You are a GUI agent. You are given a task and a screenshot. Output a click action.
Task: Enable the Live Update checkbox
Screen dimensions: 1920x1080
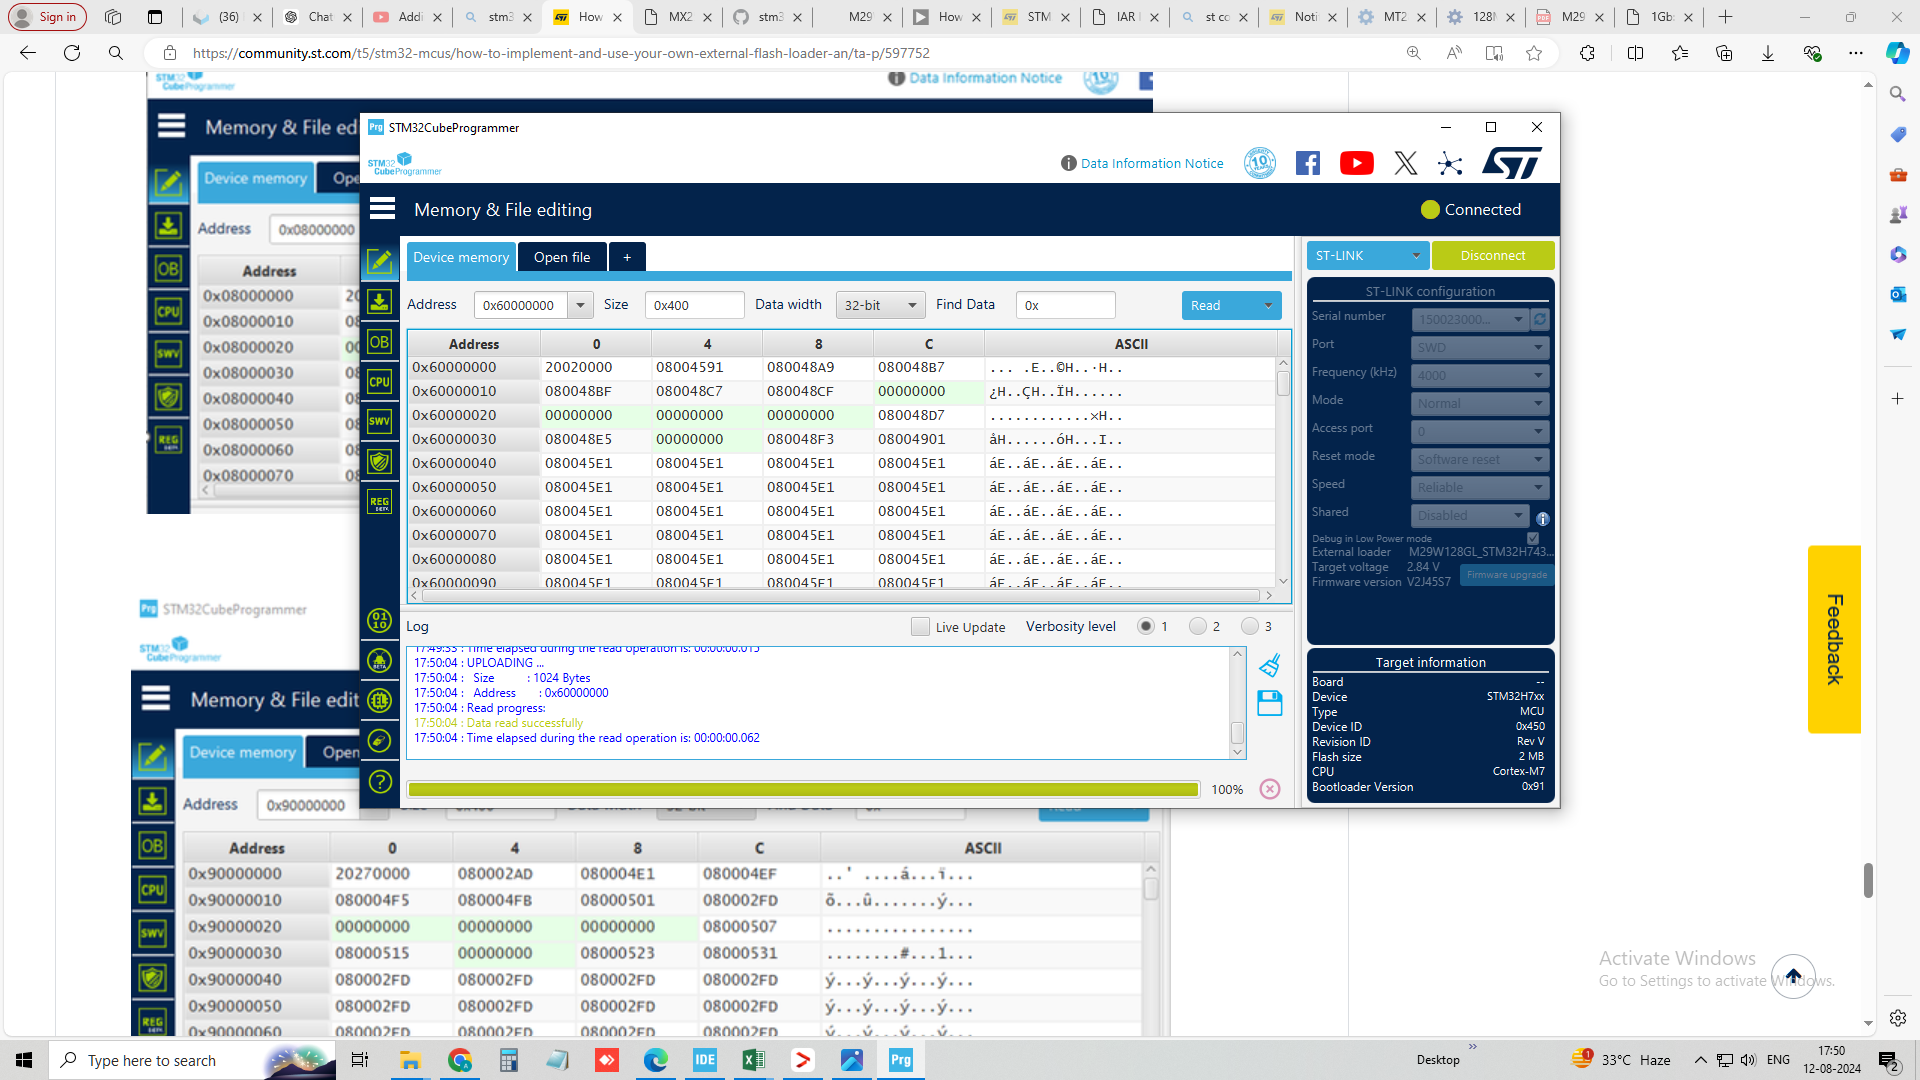920,626
